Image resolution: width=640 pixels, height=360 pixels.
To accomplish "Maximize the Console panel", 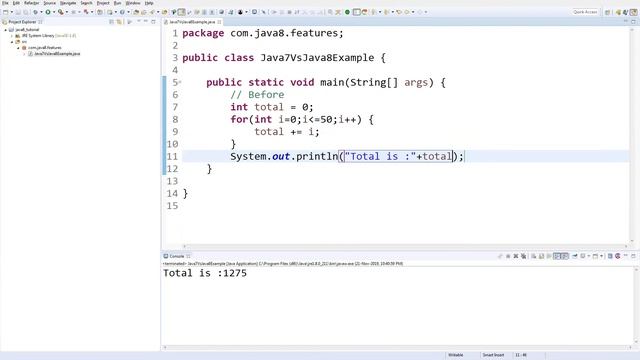I will (x=633, y=256).
